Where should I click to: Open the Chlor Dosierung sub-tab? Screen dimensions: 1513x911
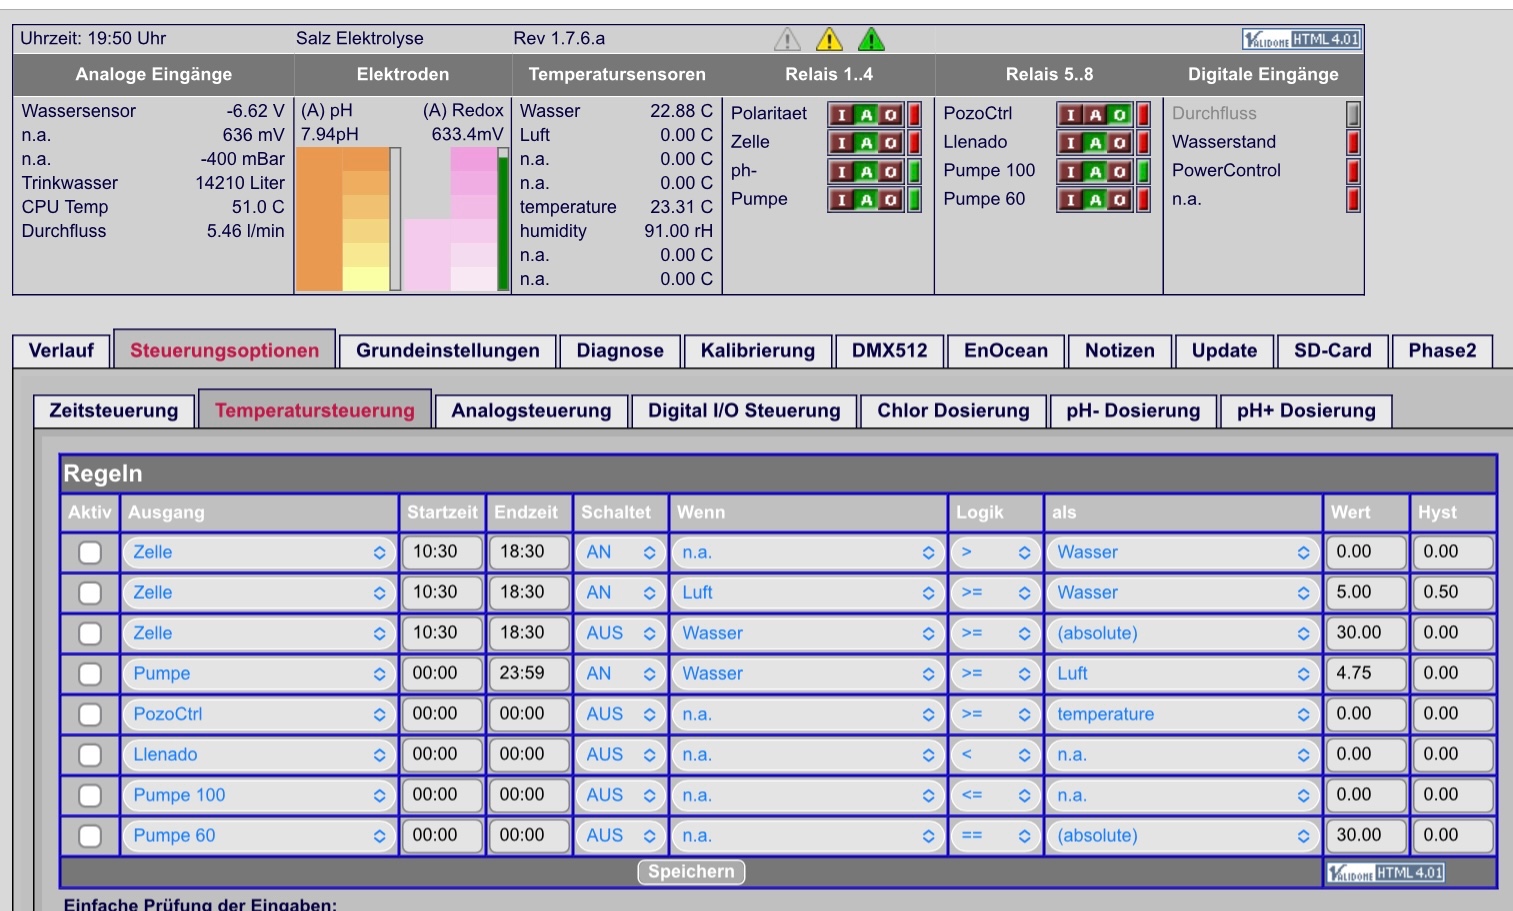953,411
